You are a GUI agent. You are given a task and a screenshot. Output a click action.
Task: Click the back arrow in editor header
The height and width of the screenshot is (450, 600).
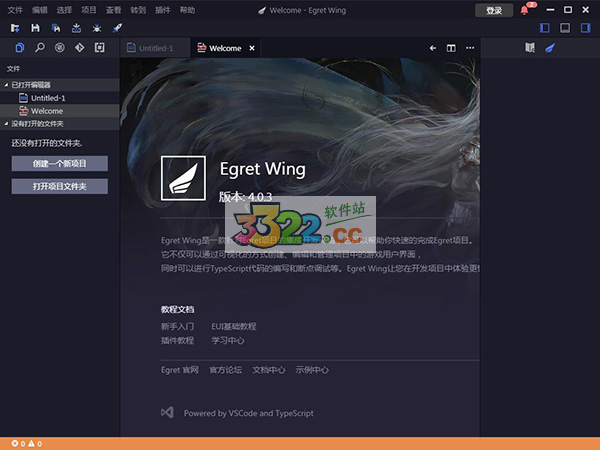pos(432,48)
